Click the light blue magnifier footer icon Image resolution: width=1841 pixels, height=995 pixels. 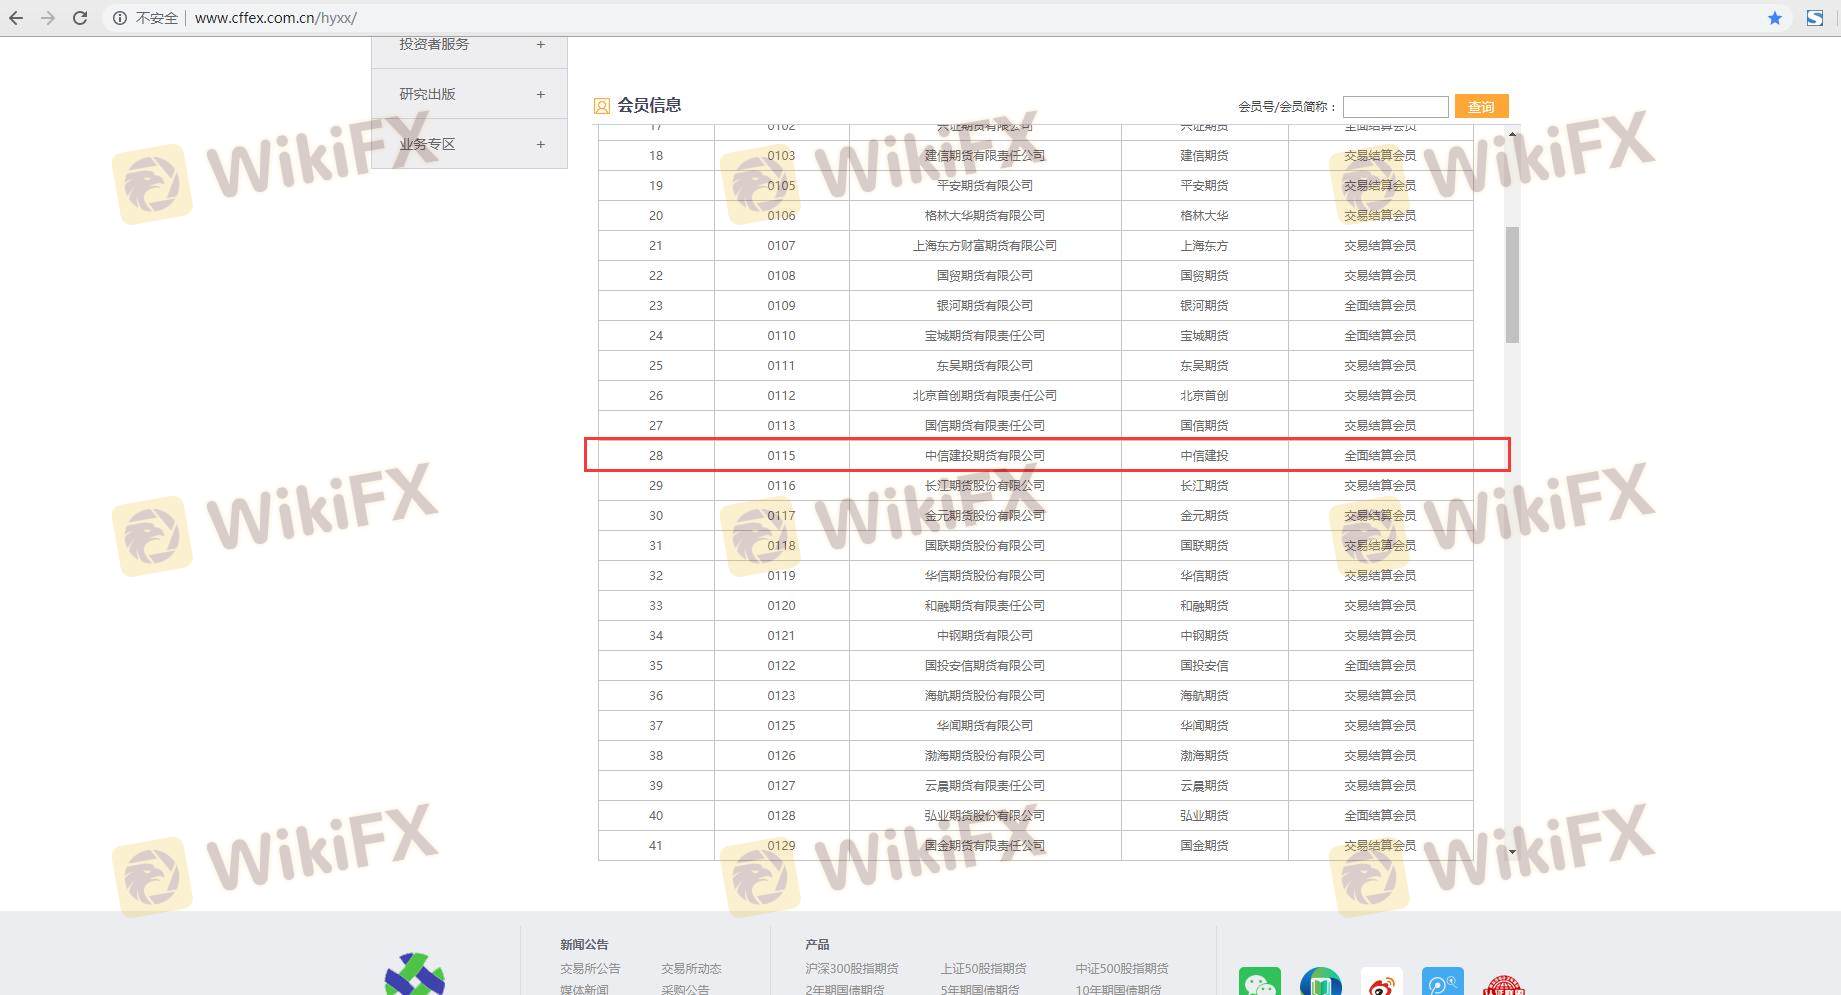tap(1442, 983)
